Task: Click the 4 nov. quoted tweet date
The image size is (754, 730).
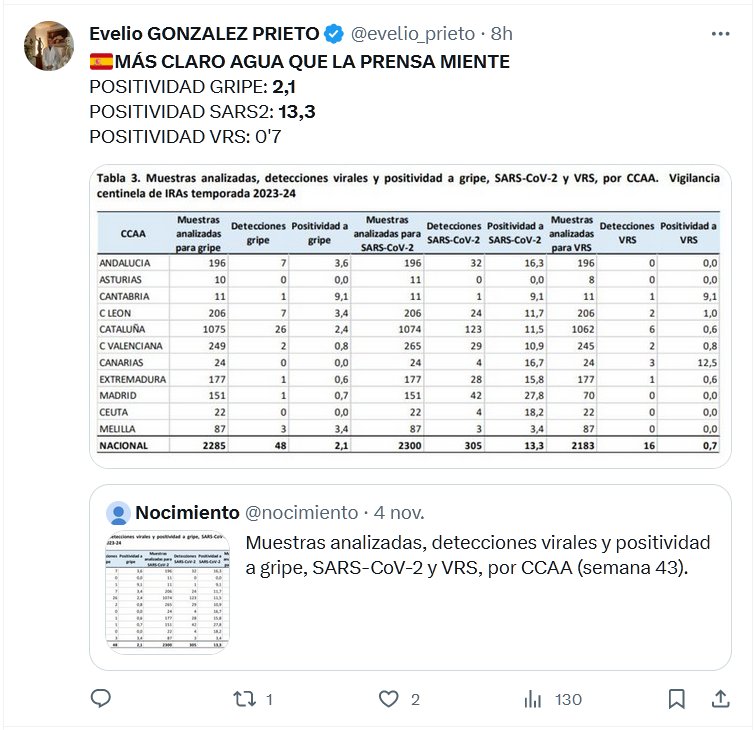Action: (399, 513)
